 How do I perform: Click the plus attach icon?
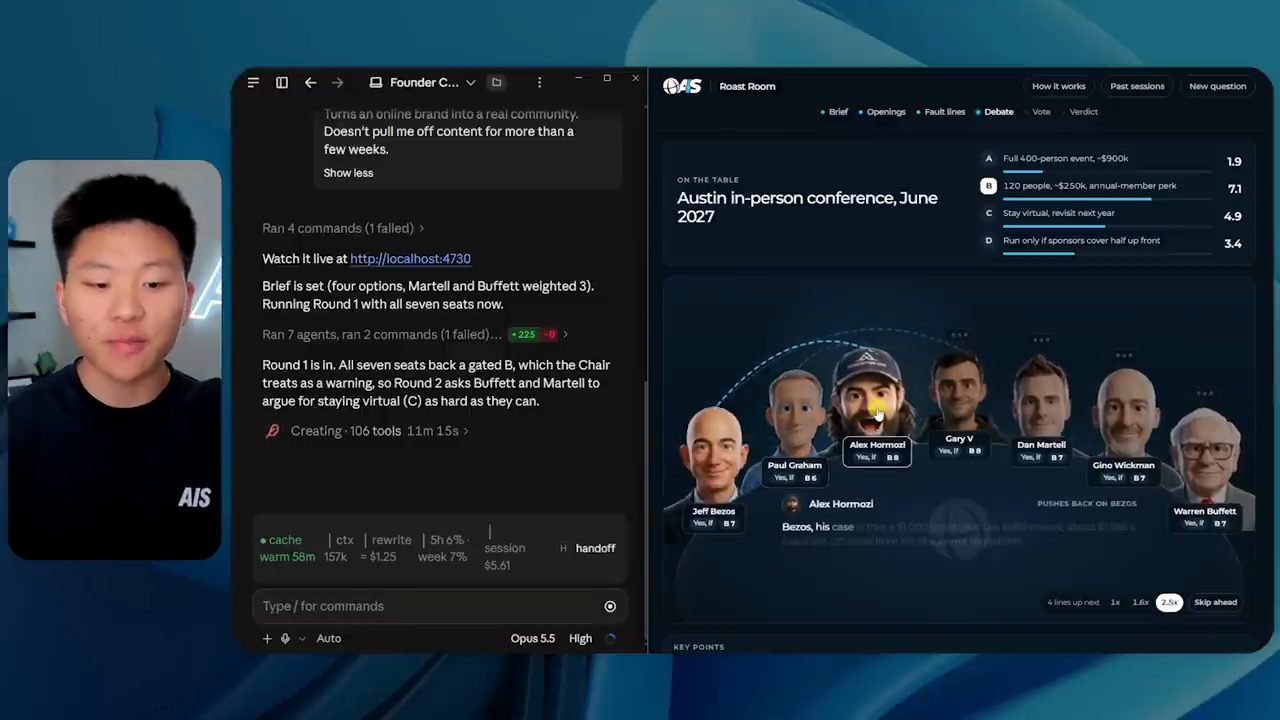pyautogui.click(x=267, y=638)
